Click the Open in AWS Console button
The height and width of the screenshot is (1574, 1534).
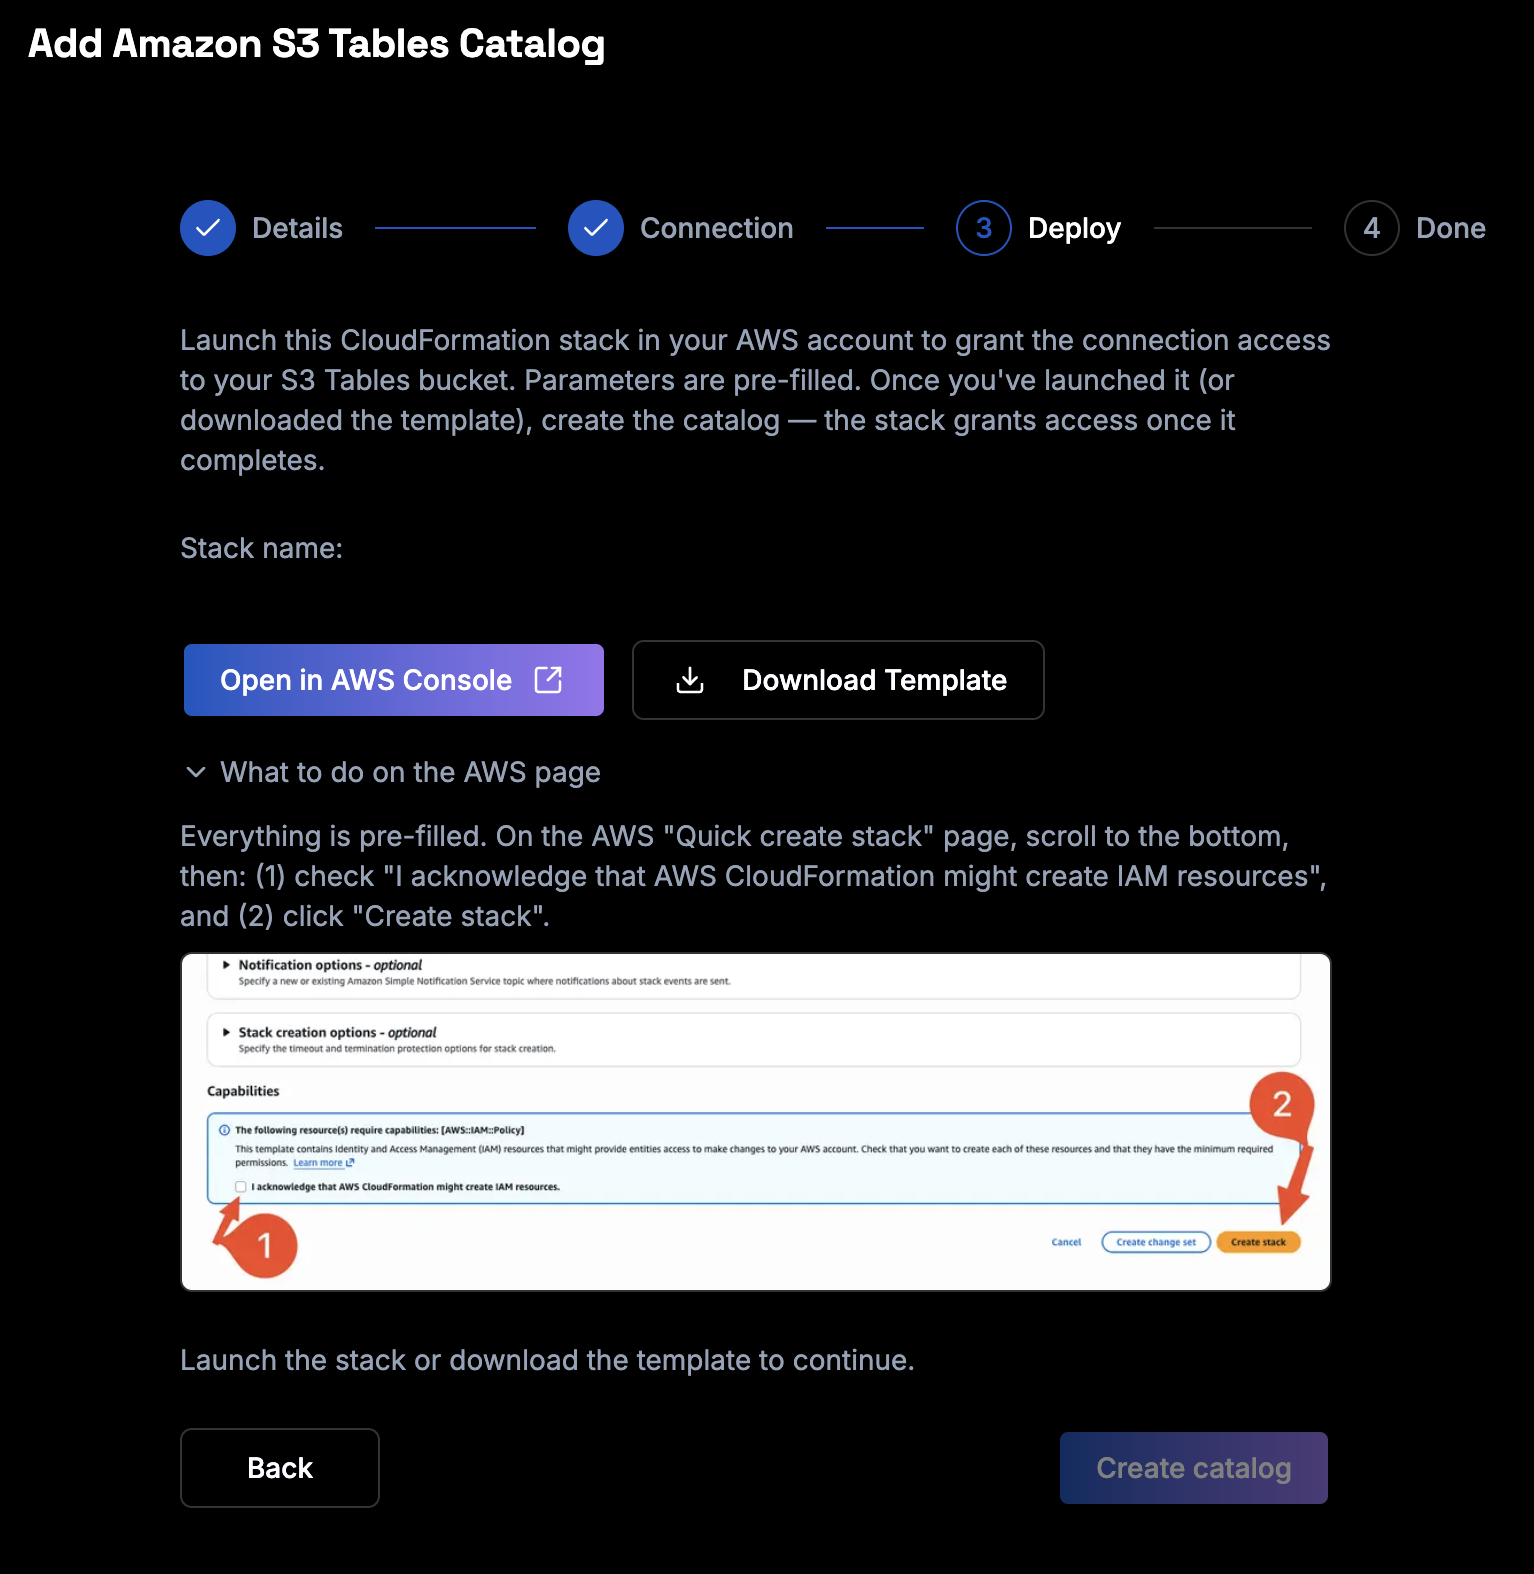(x=394, y=680)
